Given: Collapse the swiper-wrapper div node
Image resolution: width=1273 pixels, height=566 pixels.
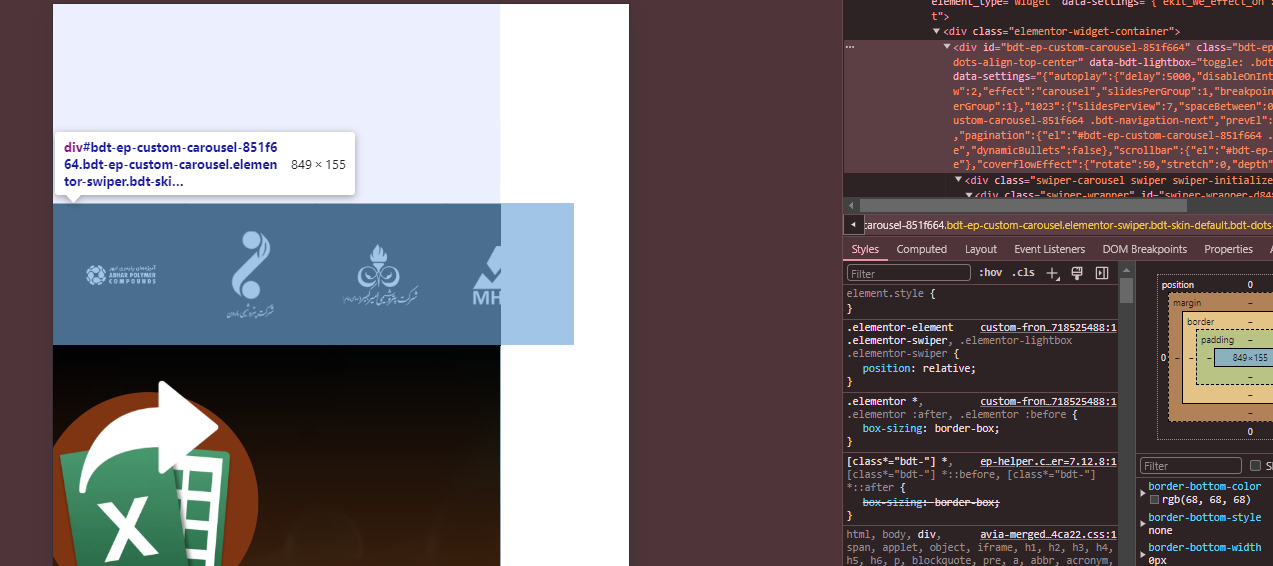Looking at the screenshot, I should tap(969, 195).
